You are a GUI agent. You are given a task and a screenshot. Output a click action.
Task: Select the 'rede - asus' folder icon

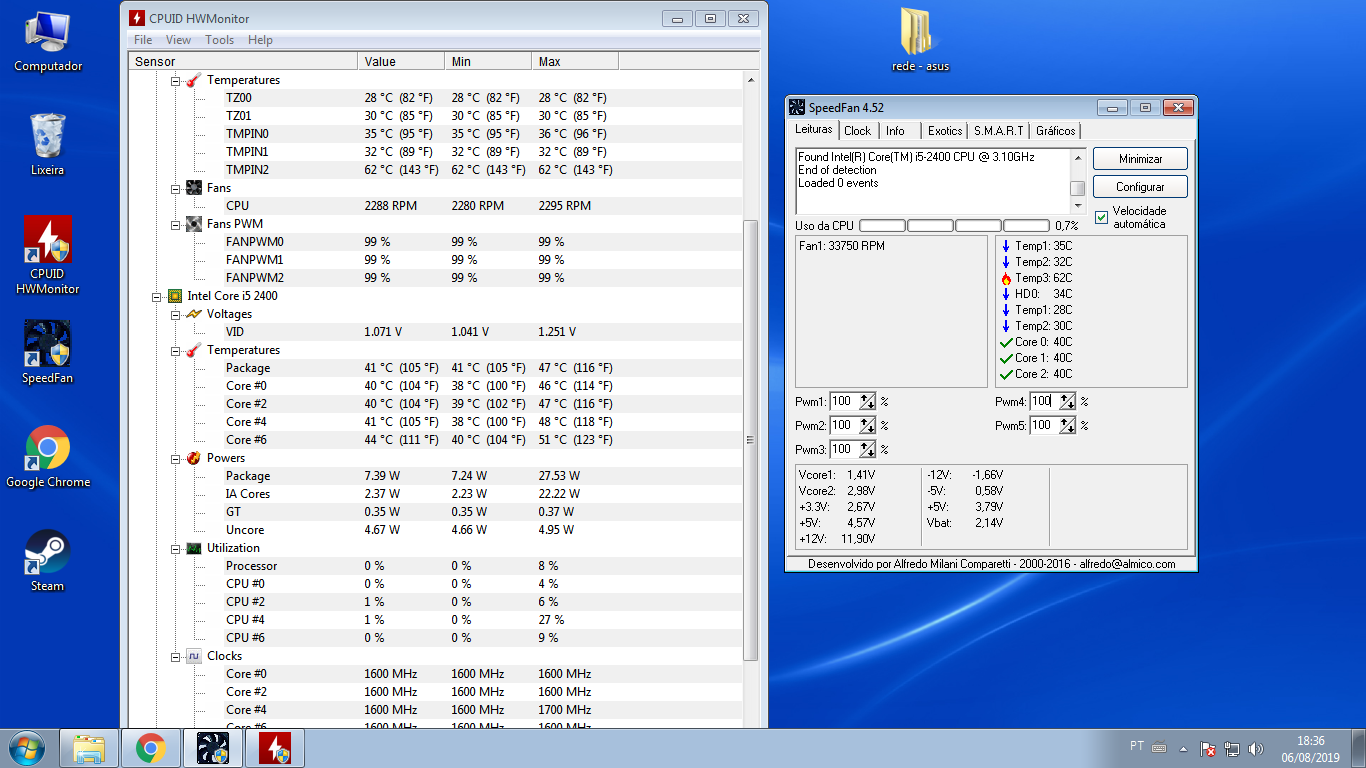pos(921,41)
